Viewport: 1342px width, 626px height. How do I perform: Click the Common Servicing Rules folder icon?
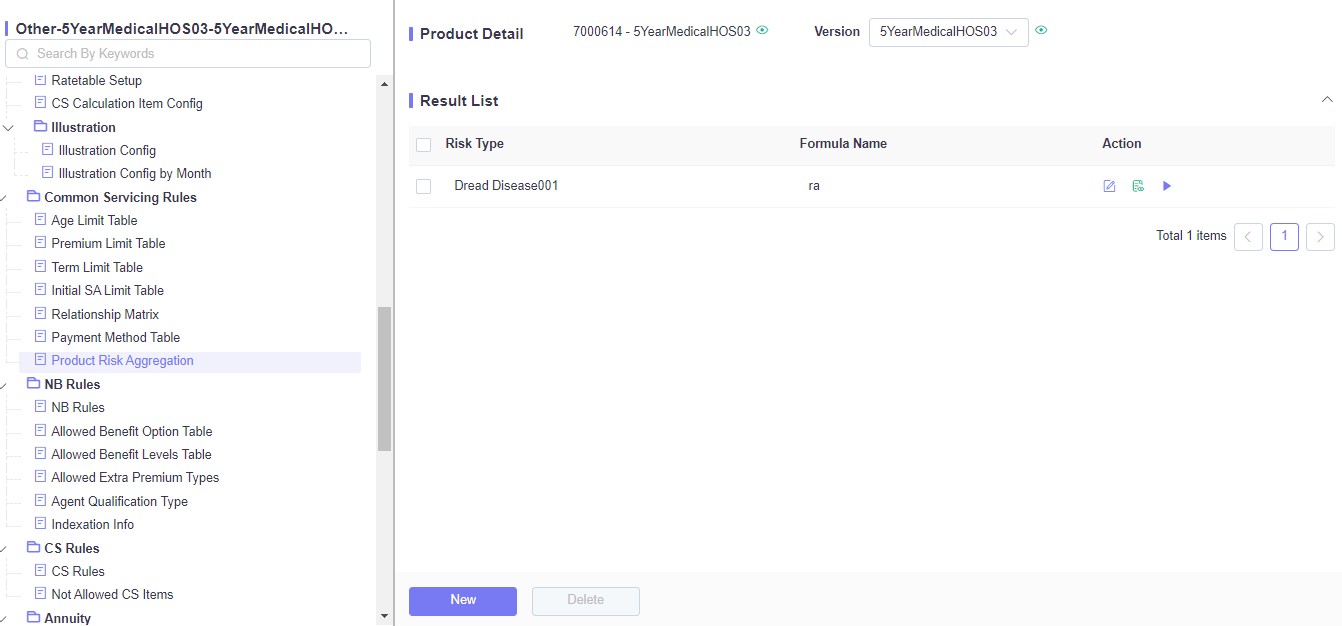click(34, 197)
